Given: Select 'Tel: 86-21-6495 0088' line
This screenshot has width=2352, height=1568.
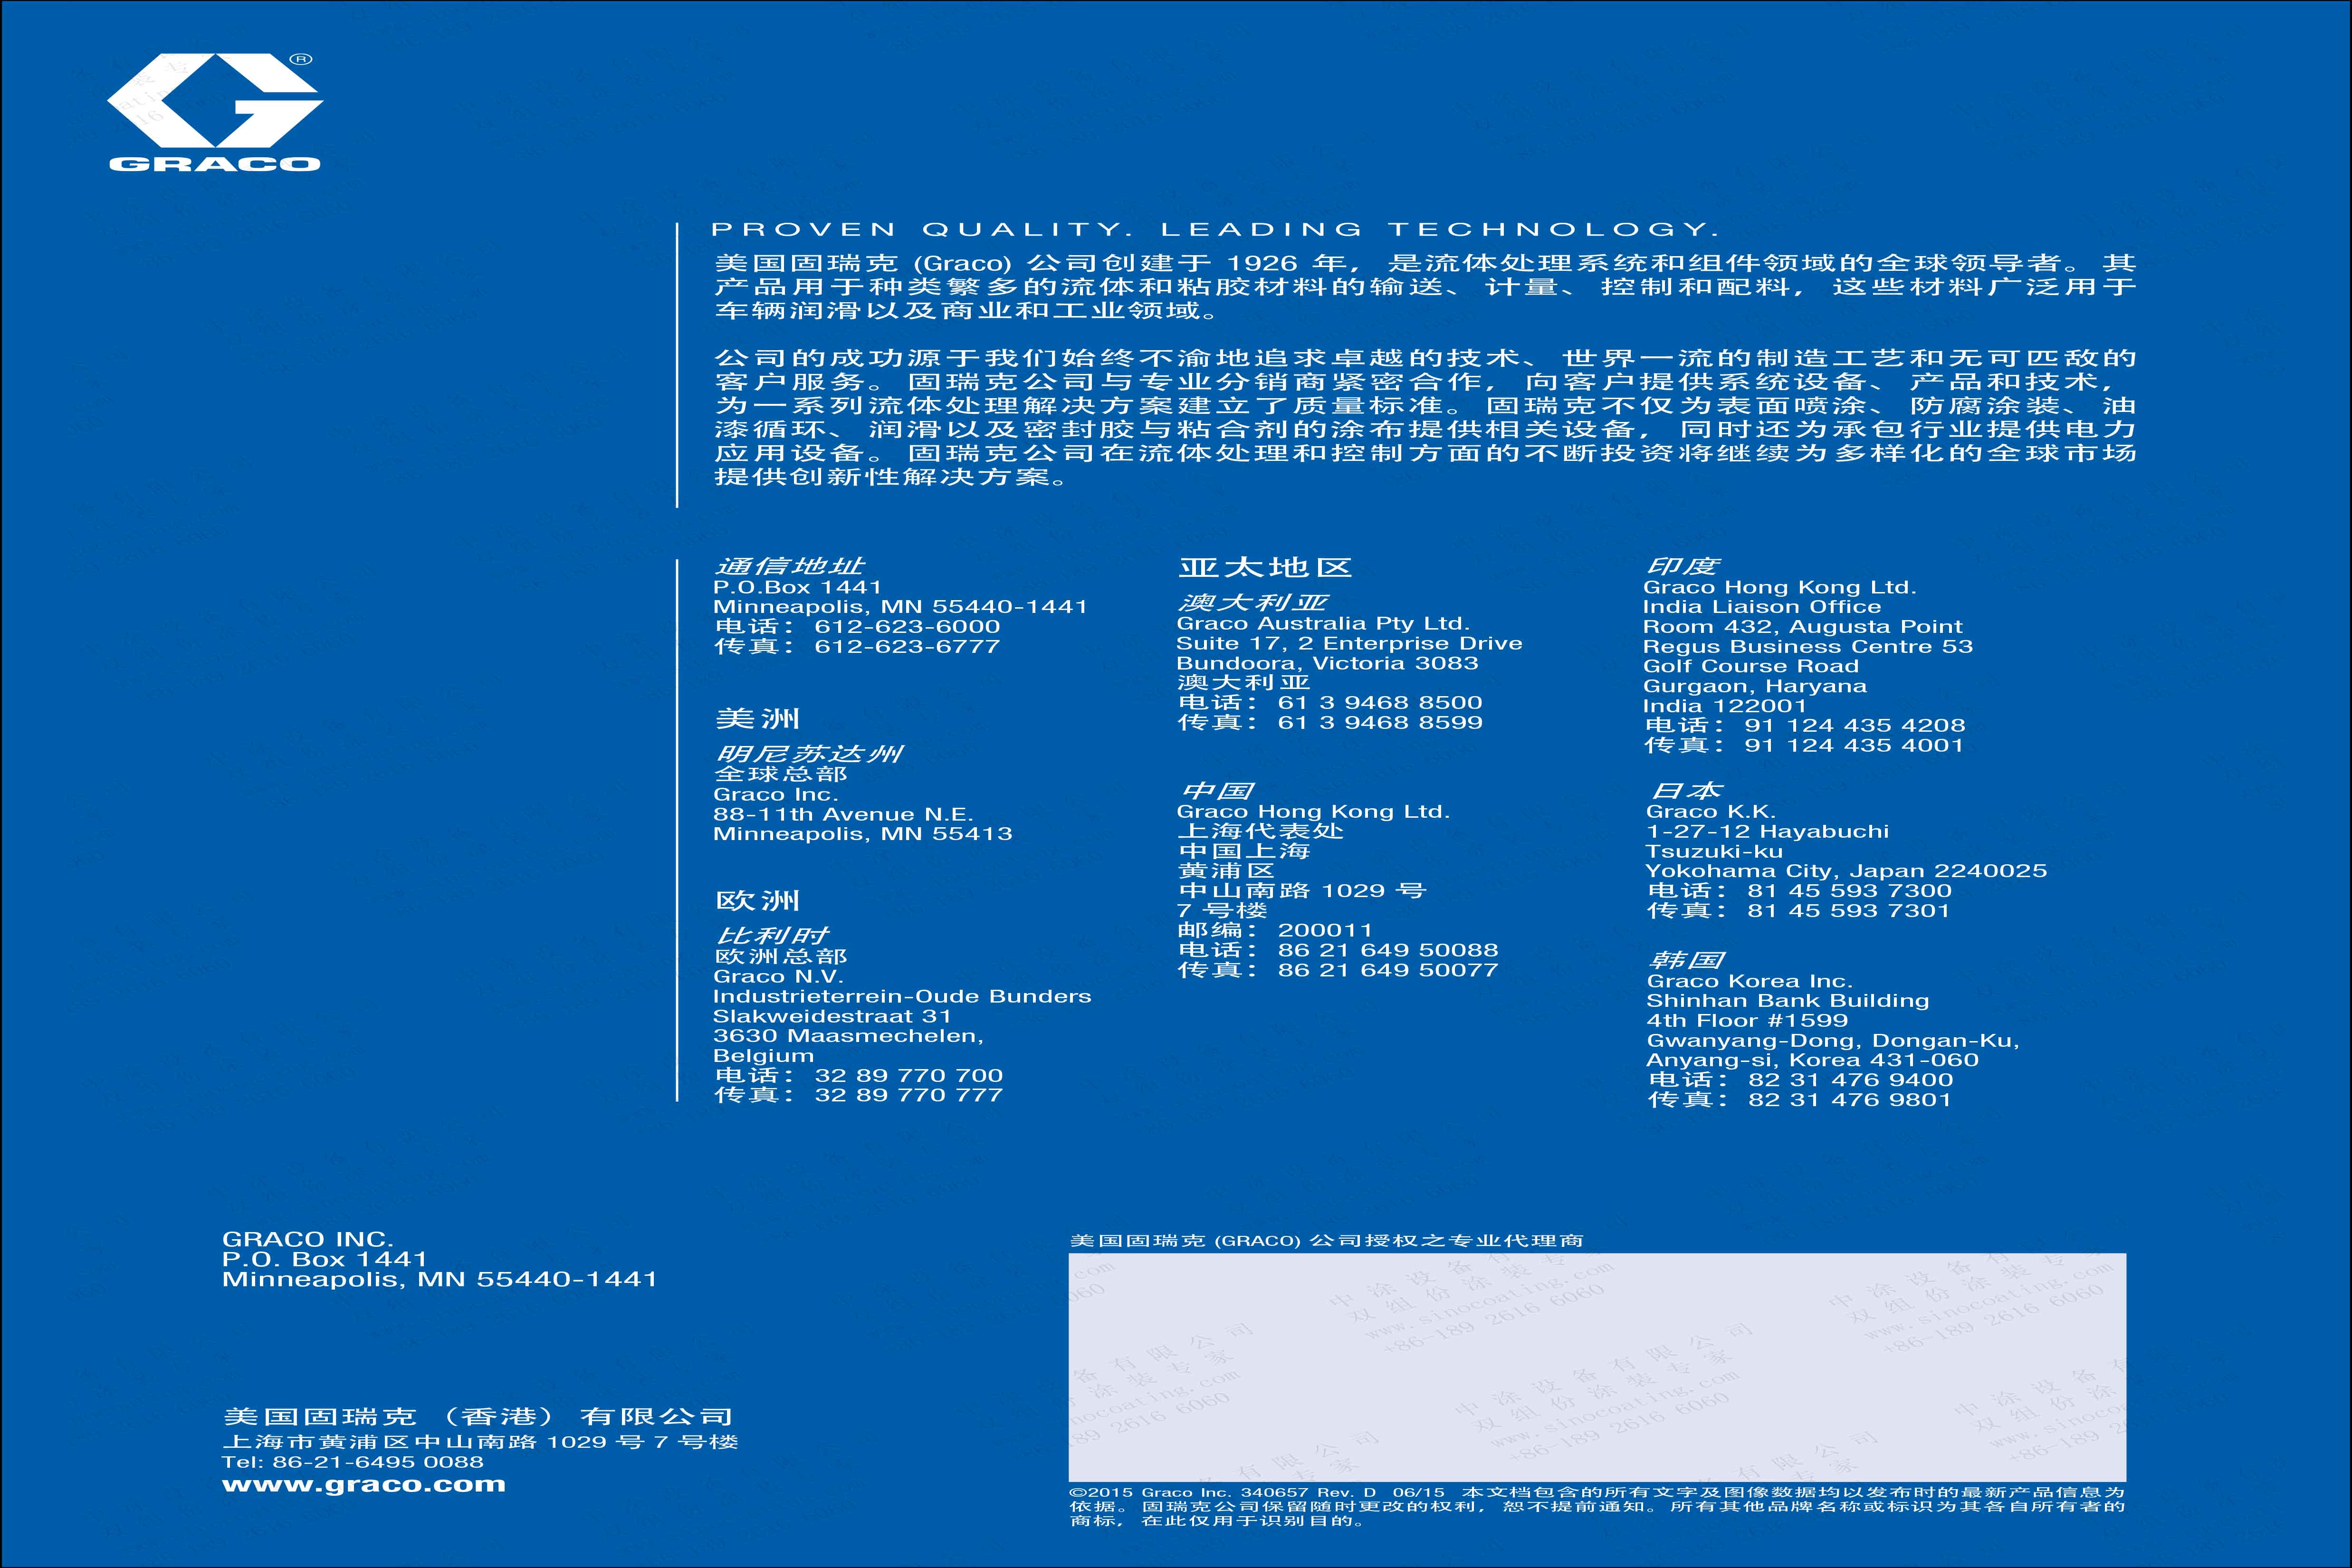Looking at the screenshot, I should pos(352,1462).
